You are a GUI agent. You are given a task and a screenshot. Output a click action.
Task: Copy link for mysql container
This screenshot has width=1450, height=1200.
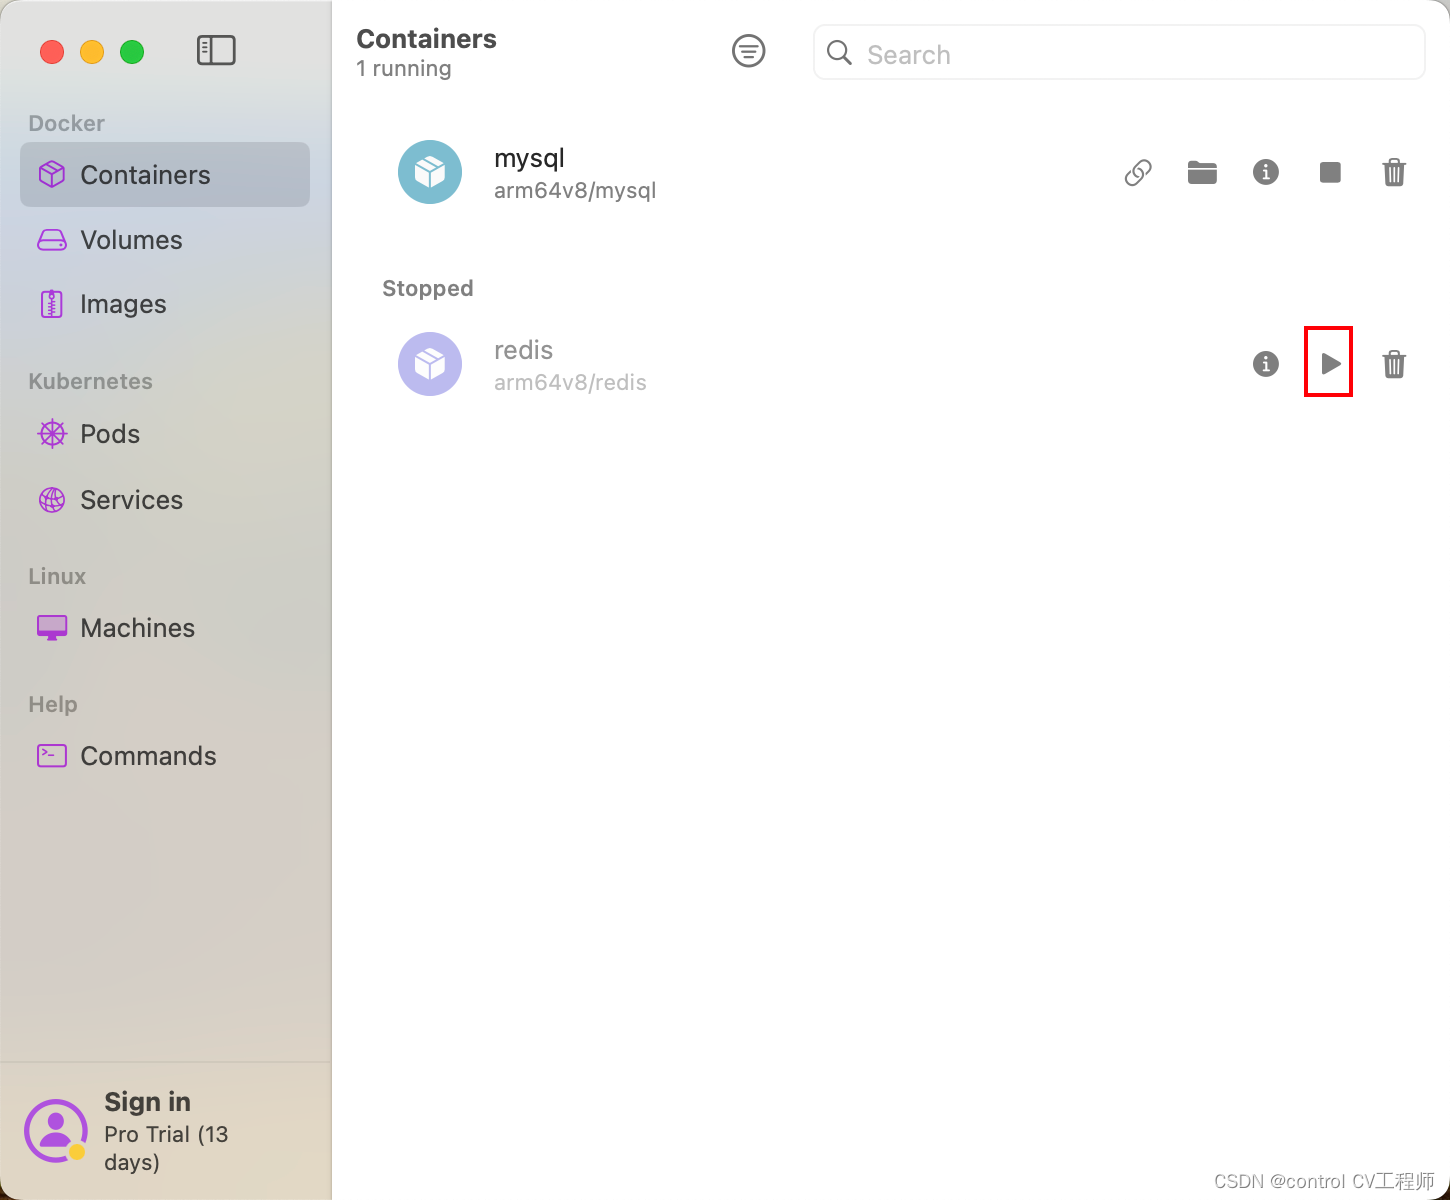click(x=1138, y=173)
